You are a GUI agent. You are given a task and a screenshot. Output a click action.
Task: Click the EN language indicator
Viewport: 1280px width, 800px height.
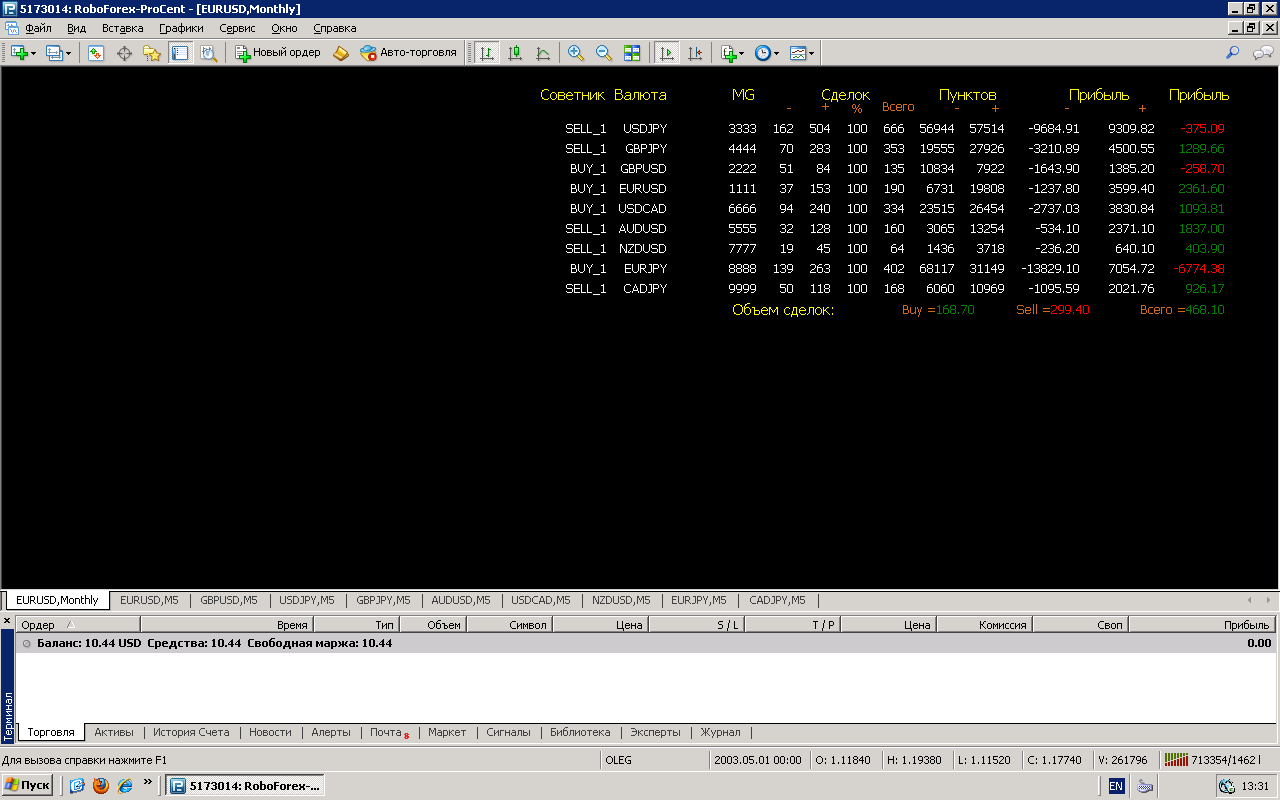tap(1116, 786)
